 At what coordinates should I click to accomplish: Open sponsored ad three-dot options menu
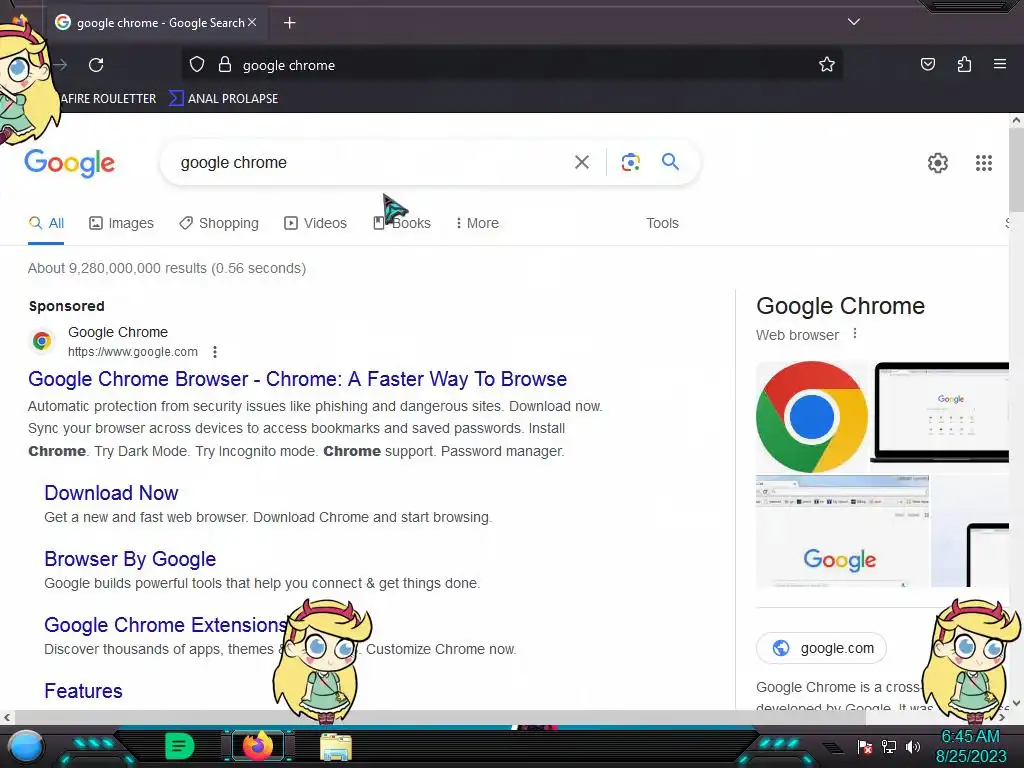[215, 352]
